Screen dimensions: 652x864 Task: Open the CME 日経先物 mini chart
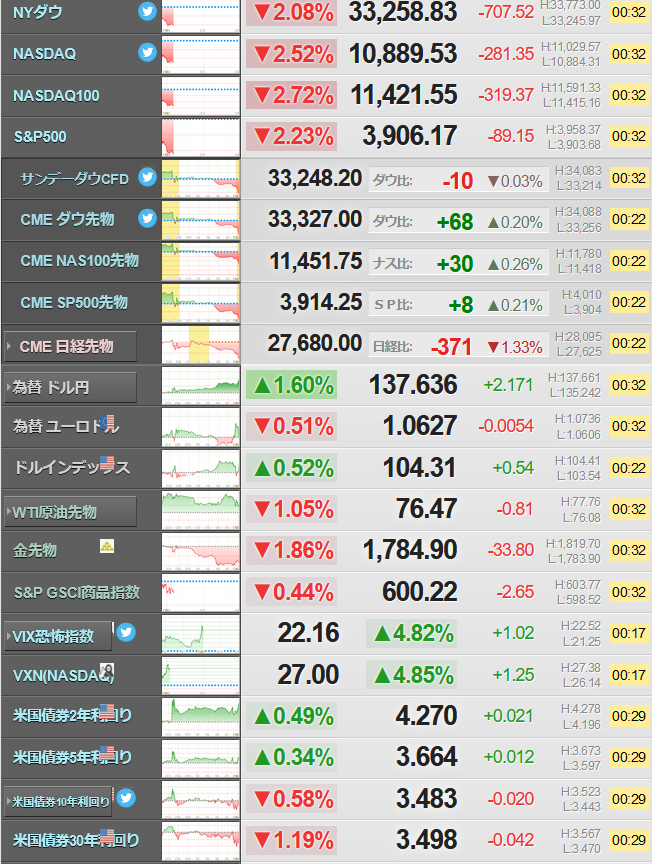[x=201, y=344]
